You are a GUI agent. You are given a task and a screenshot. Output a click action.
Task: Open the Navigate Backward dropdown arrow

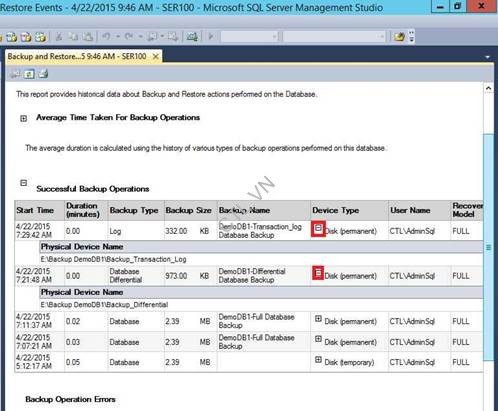pyautogui.click(x=162, y=36)
